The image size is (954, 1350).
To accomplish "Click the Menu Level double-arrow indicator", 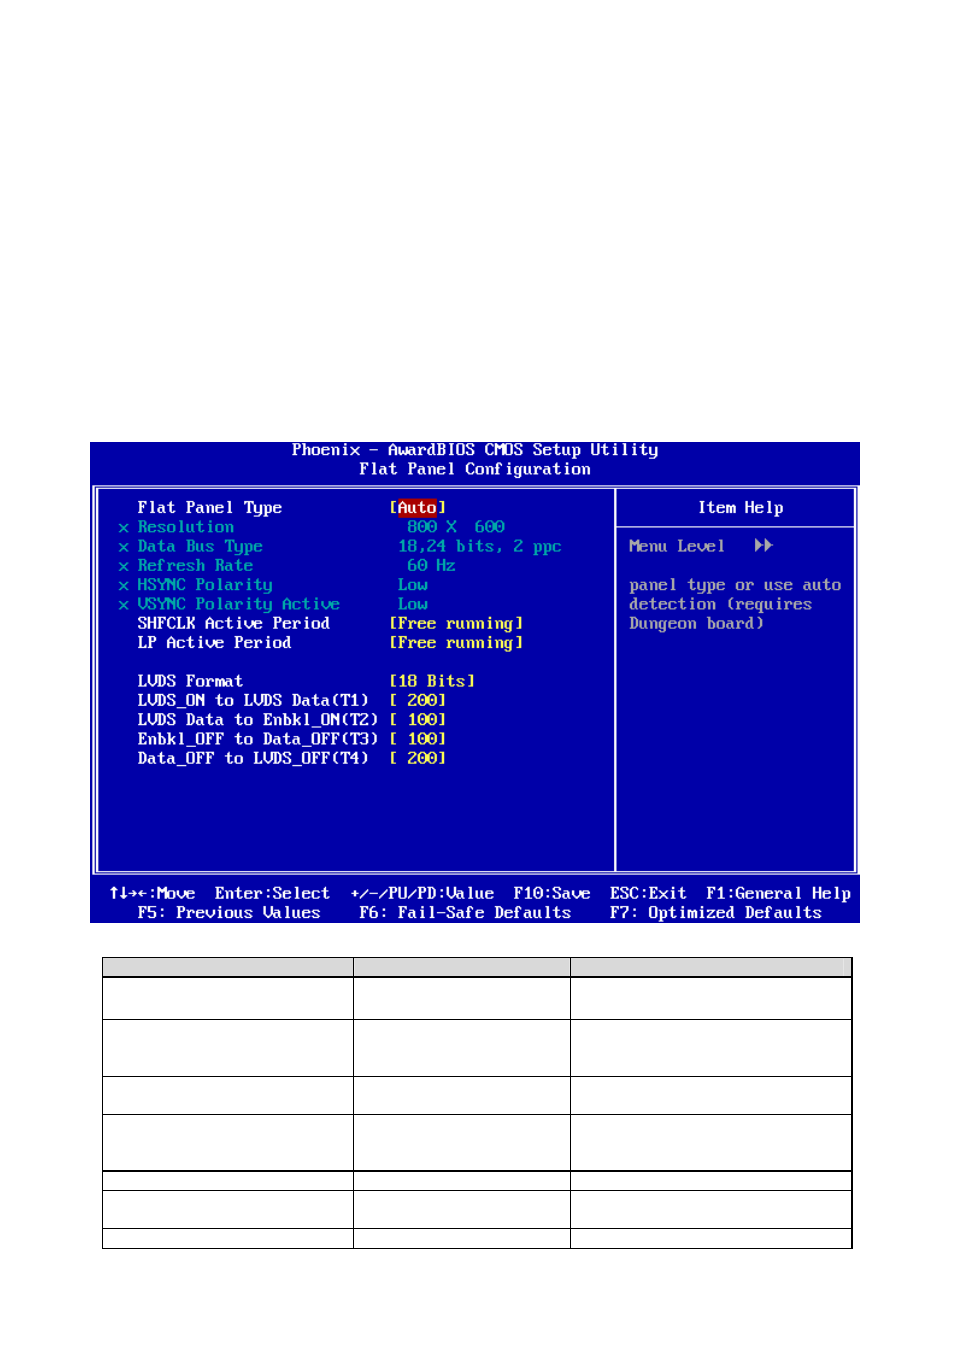I will tap(764, 546).
